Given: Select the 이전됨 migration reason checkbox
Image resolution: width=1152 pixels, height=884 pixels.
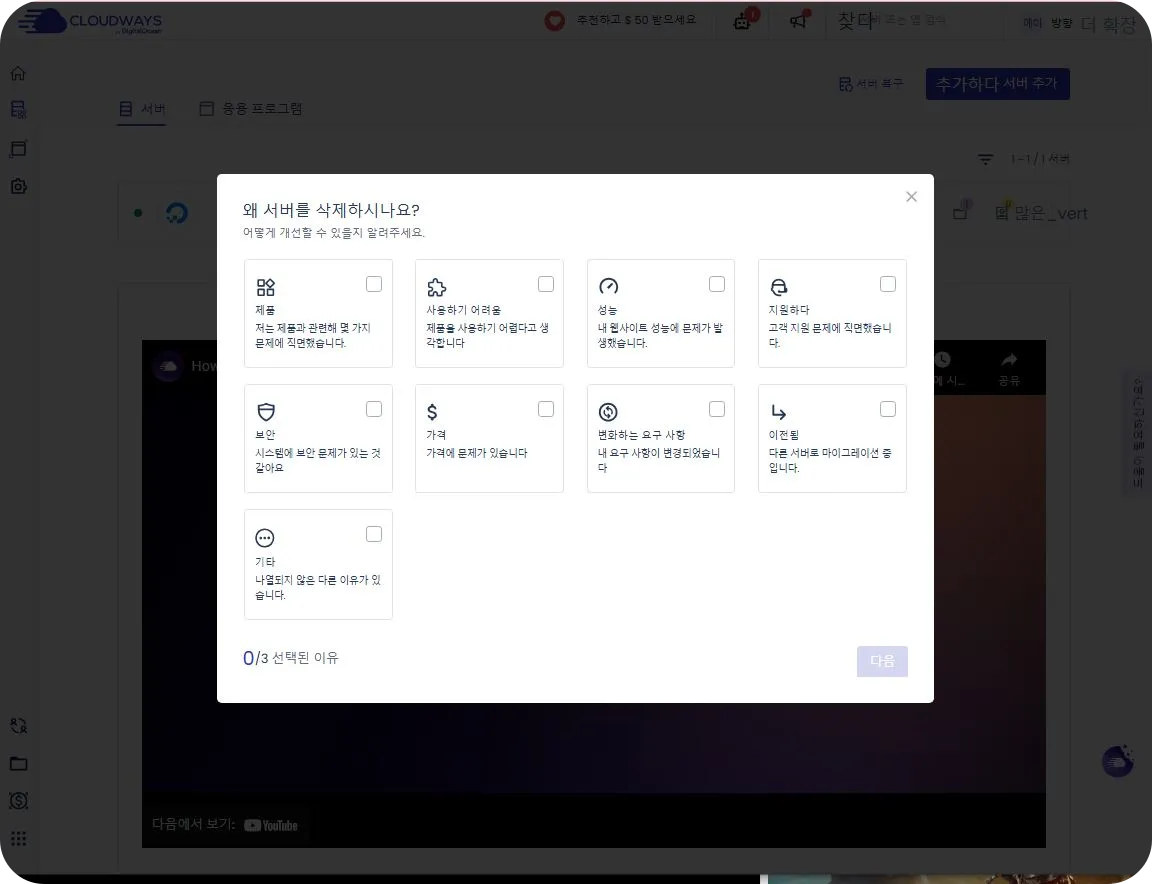Looking at the screenshot, I should click(x=888, y=409).
